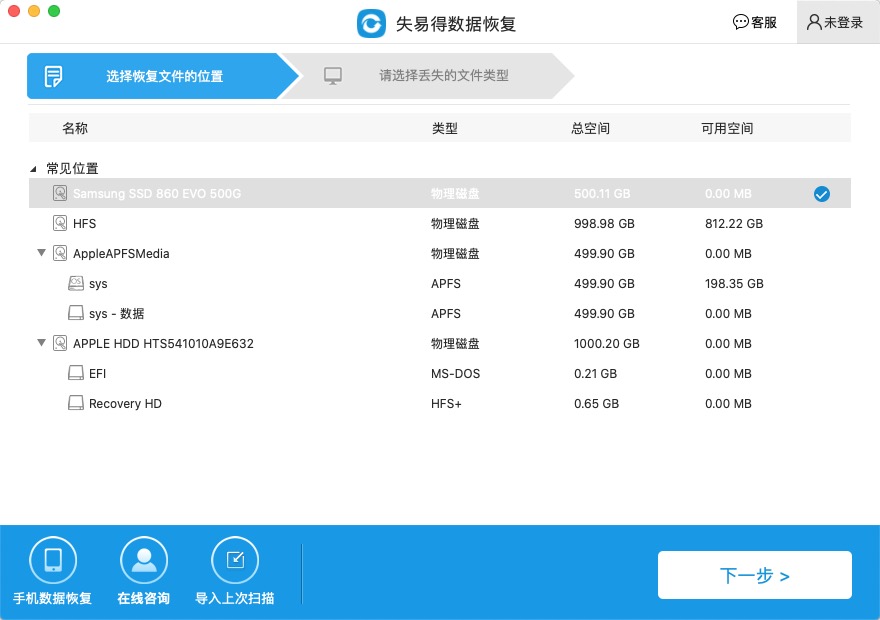Viewport: 880px width, 620px height.
Task: Click the 下一步 next step button
Action: pyautogui.click(x=754, y=575)
